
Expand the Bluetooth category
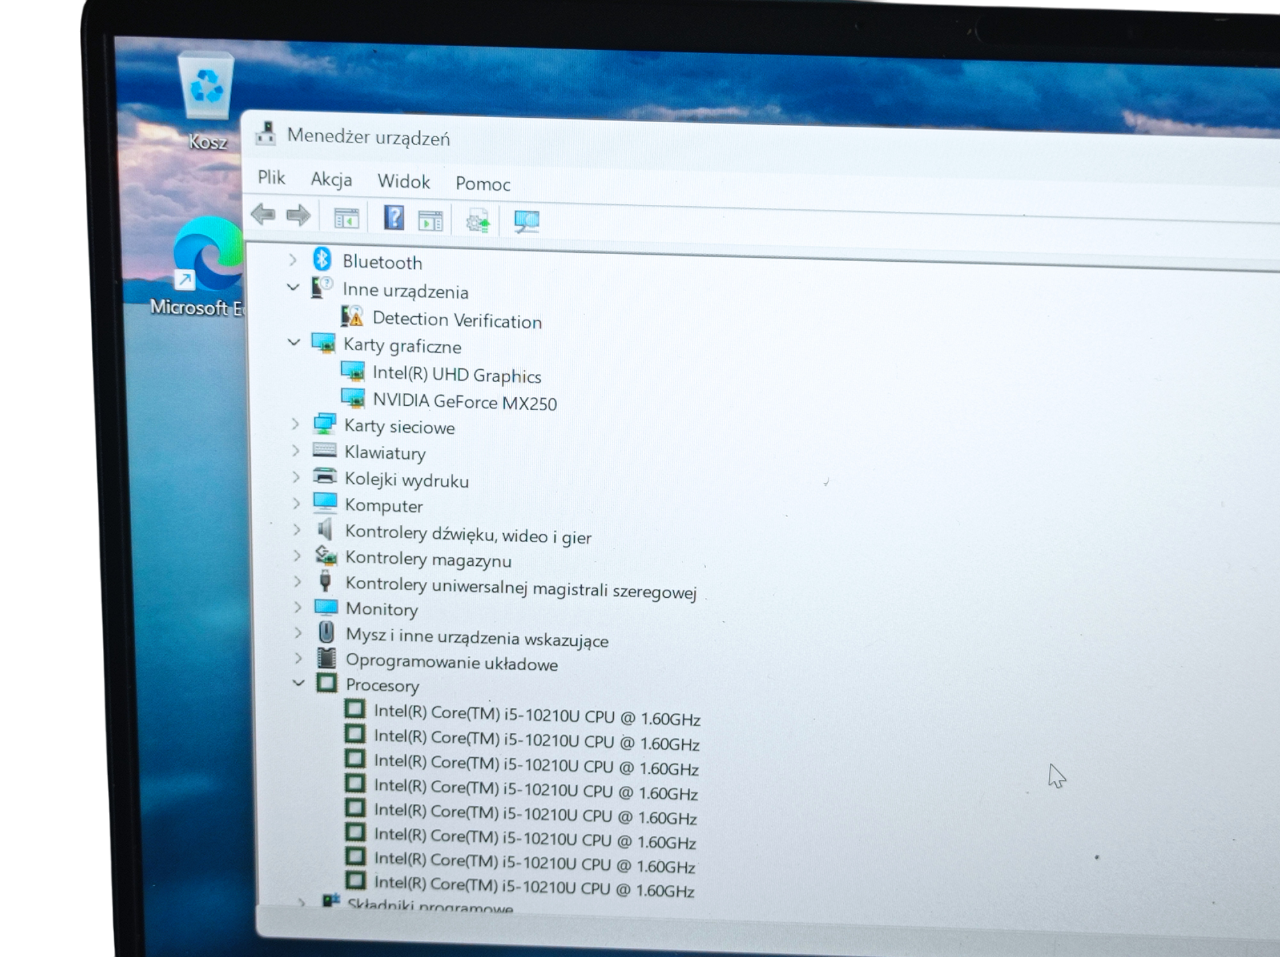coord(293,260)
